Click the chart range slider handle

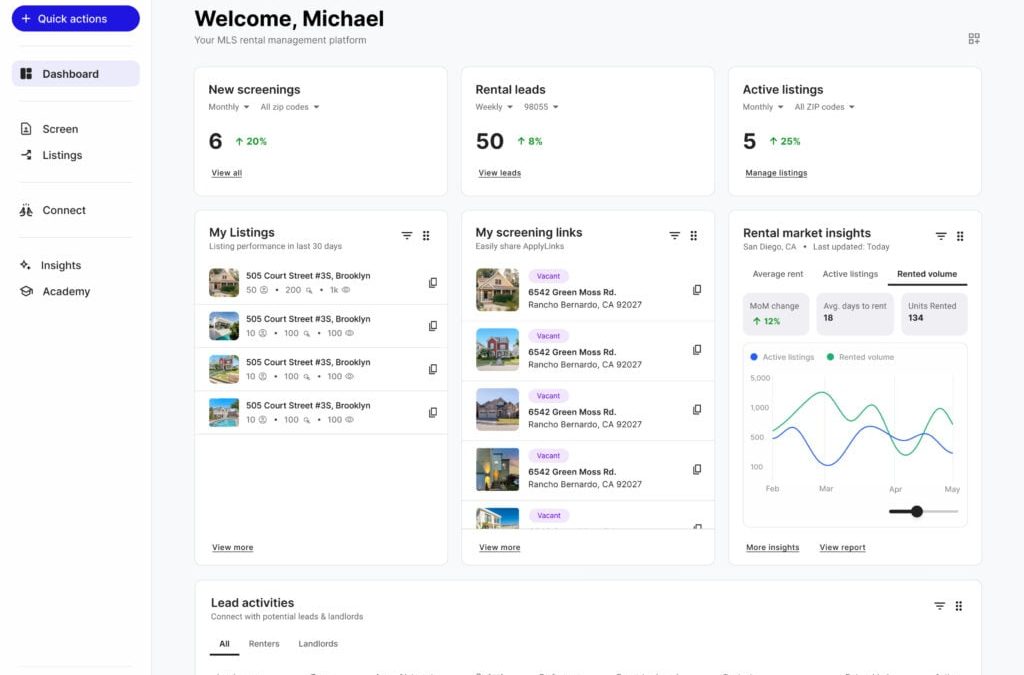click(917, 511)
